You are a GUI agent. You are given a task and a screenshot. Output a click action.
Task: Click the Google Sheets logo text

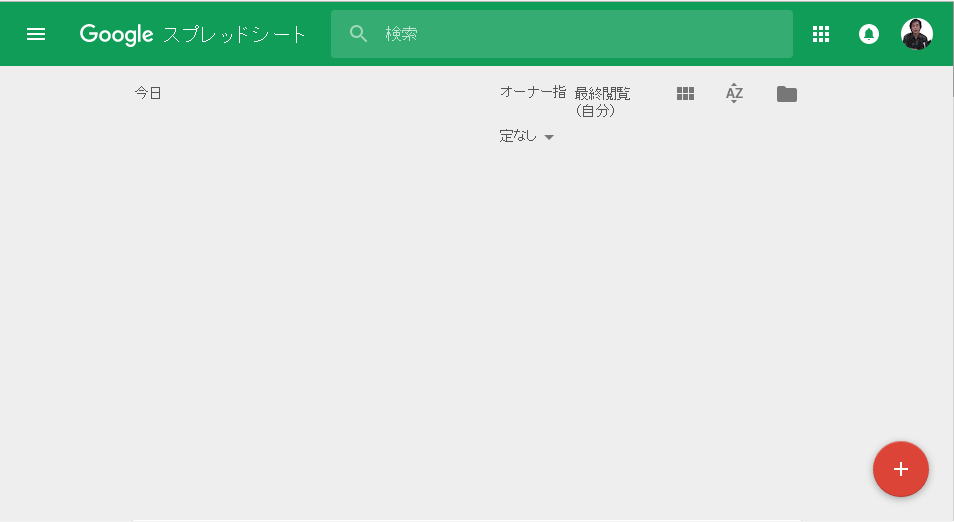pos(192,34)
